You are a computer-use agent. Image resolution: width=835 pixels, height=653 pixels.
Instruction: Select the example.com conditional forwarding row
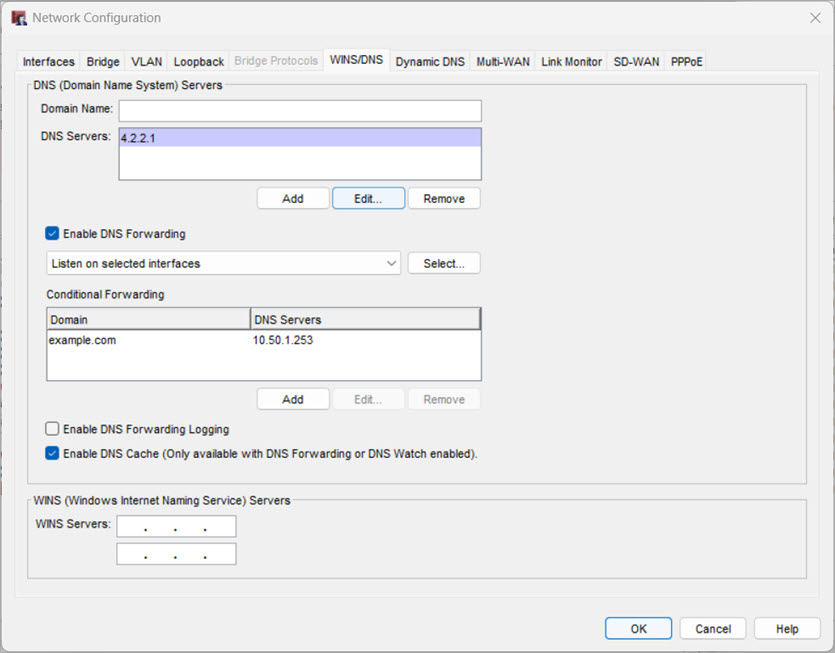pos(264,340)
